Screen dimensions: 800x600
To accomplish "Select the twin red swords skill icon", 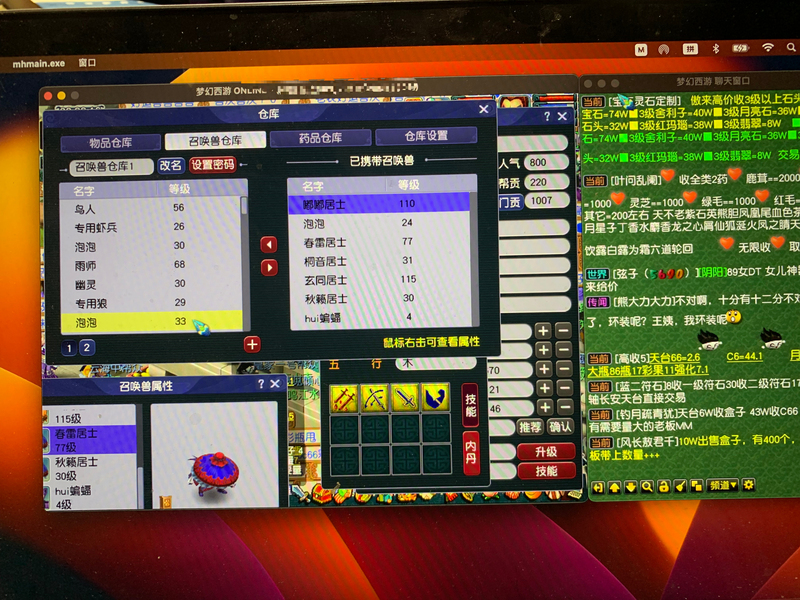I will [345, 398].
